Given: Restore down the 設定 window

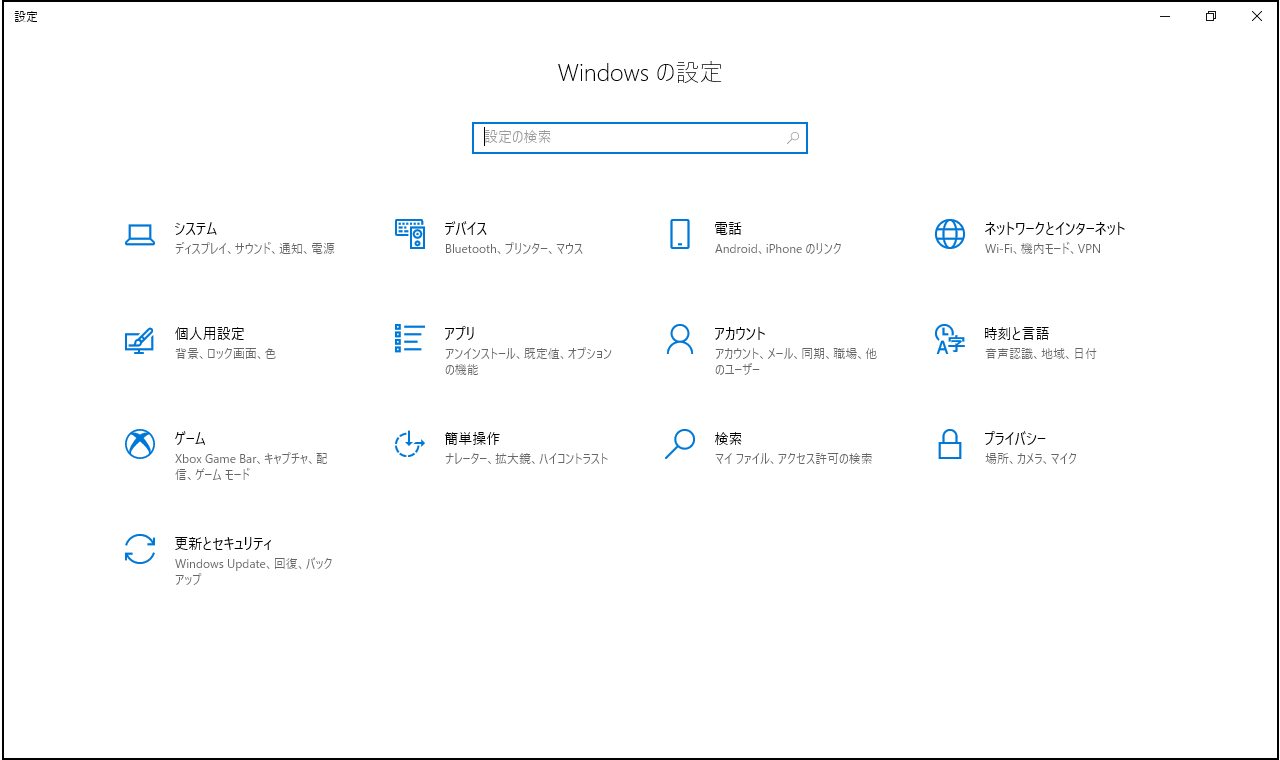Looking at the screenshot, I should click(x=1211, y=17).
